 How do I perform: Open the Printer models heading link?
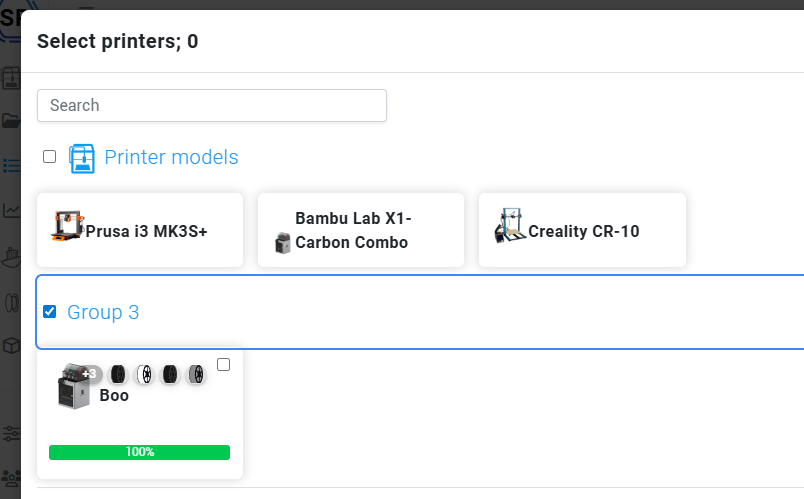(x=171, y=157)
